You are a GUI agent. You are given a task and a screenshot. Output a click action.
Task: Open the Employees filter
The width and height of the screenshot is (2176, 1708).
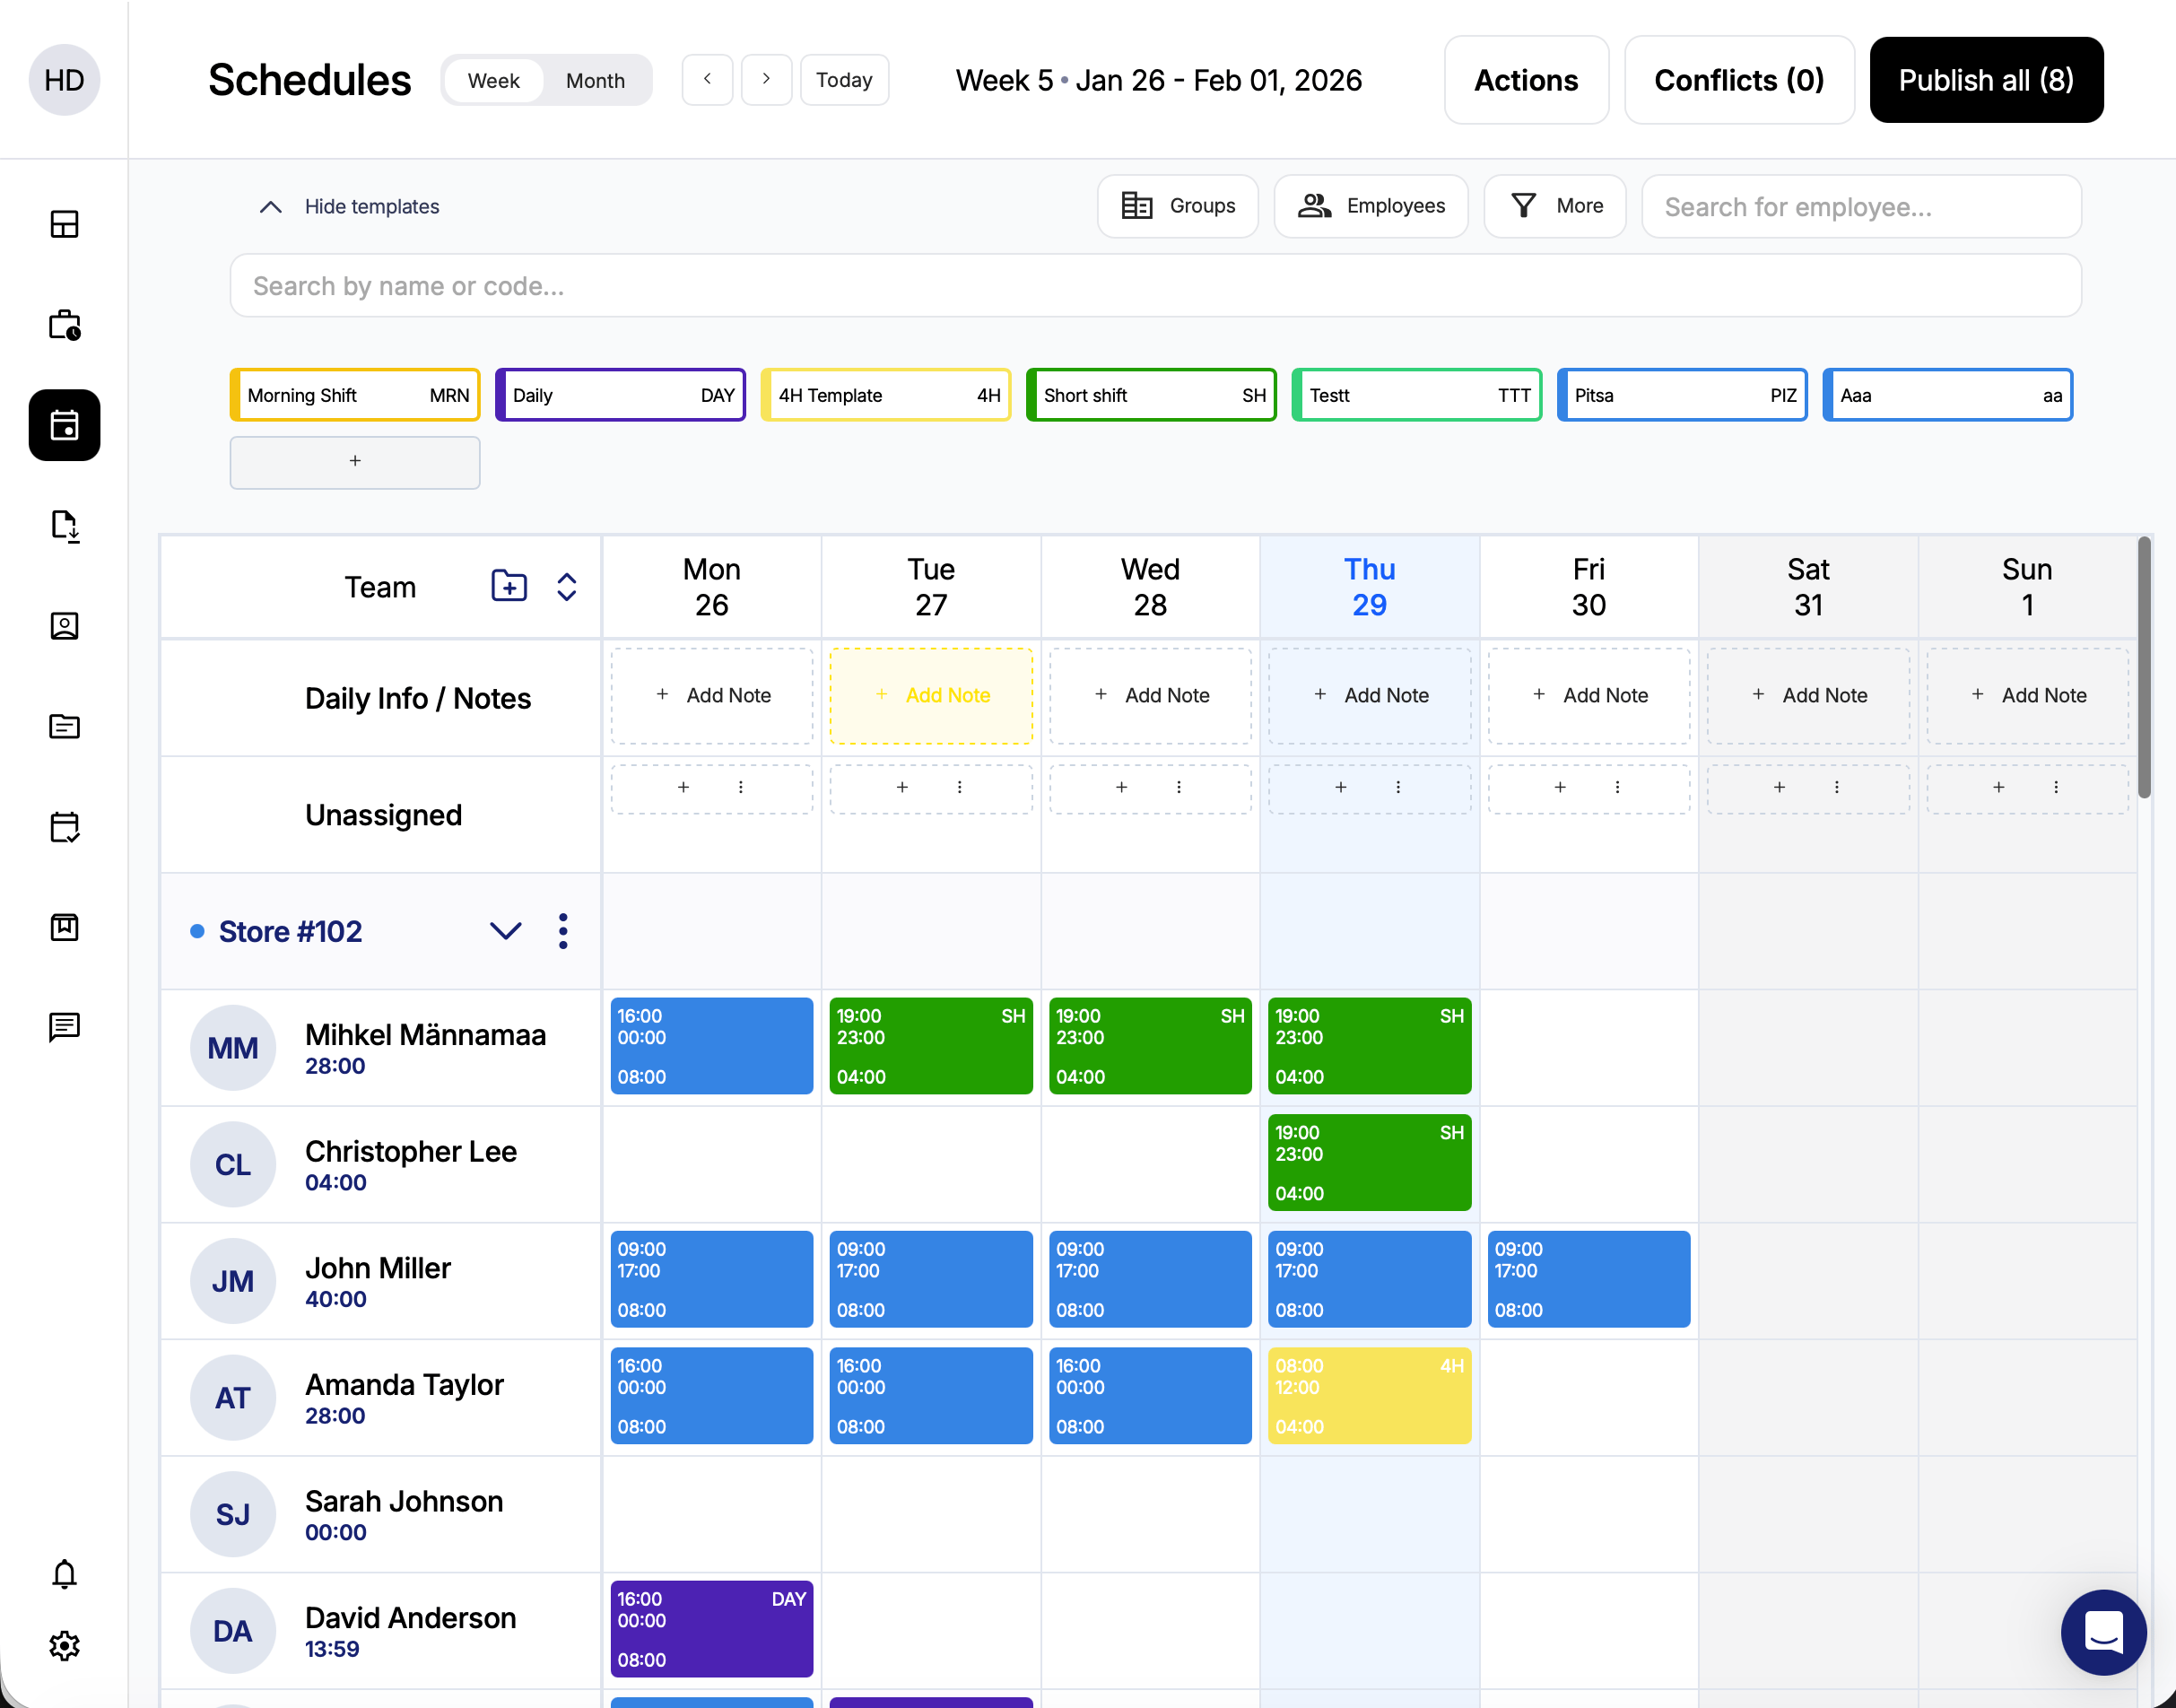pyautogui.click(x=1371, y=206)
